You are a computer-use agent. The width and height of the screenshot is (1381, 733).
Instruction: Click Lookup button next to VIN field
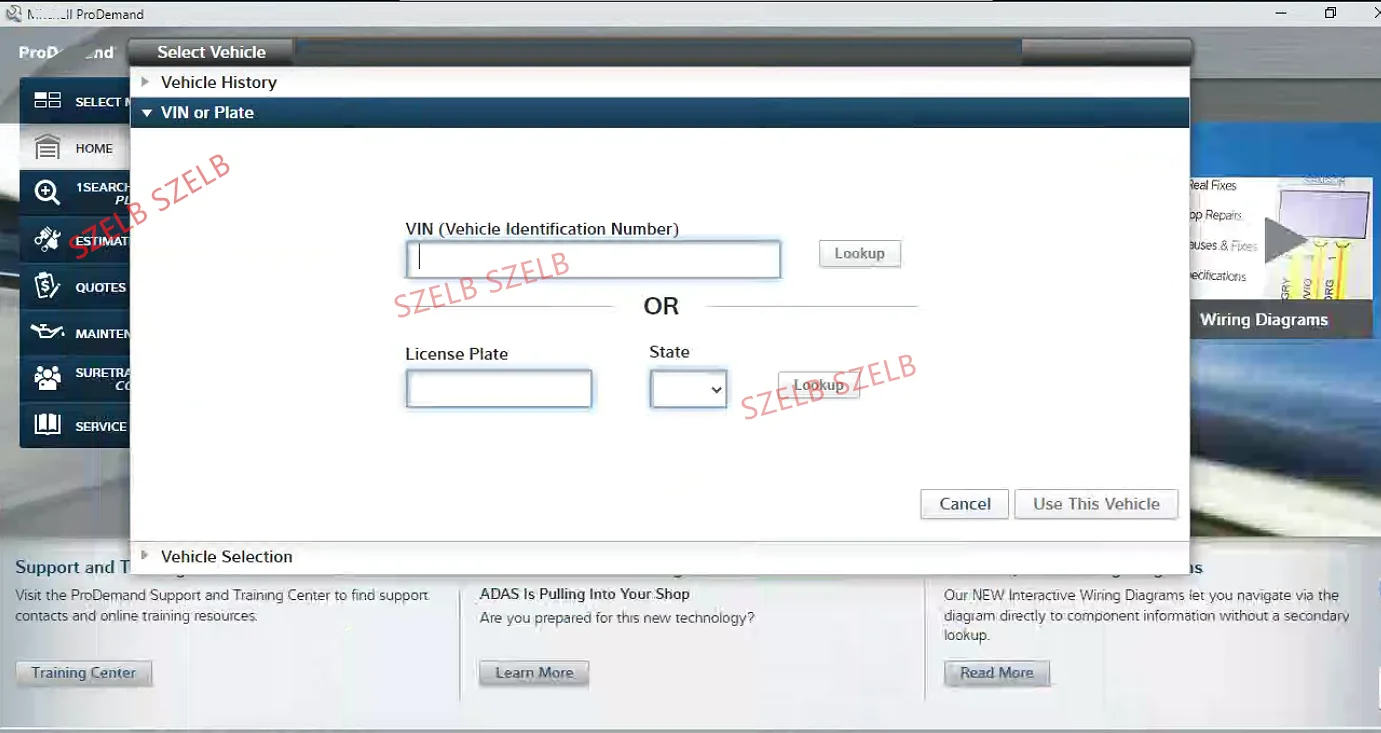point(860,254)
